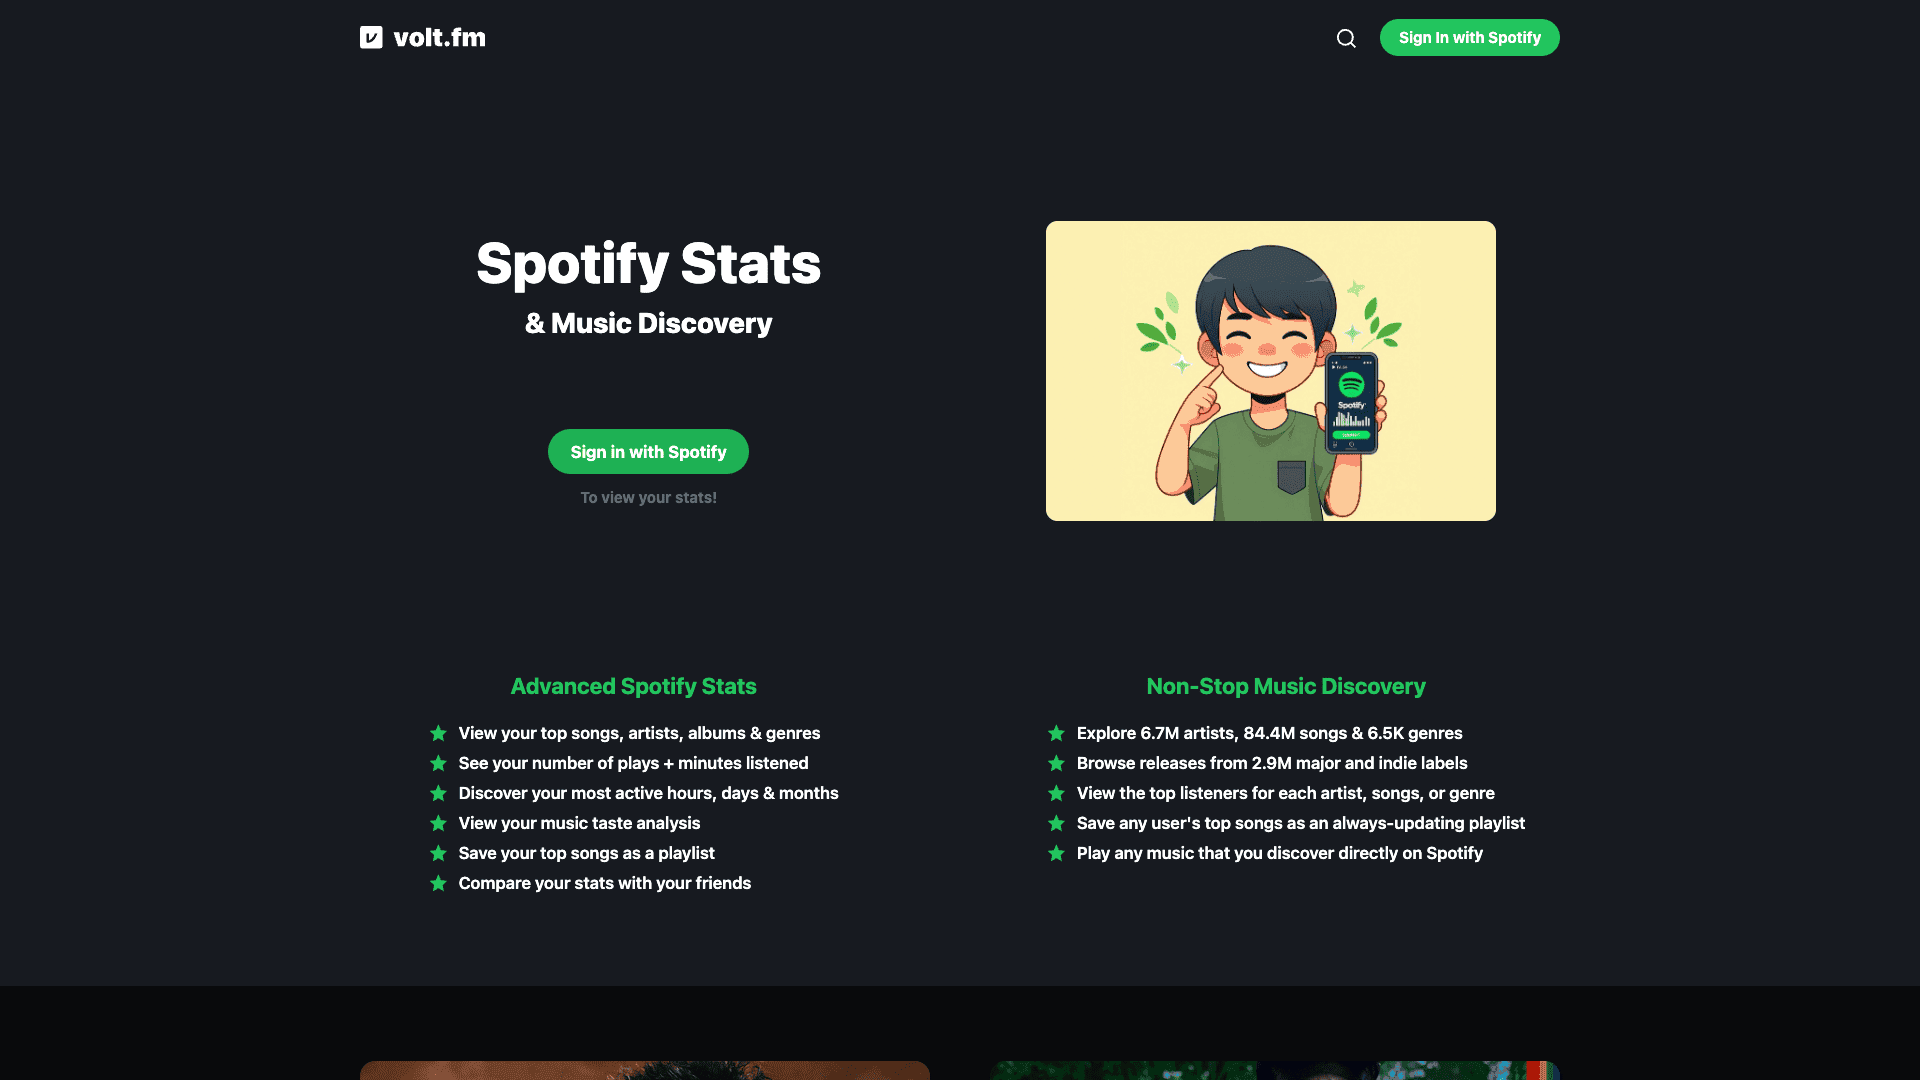Click the hero Sign in with Spotify button
Image resolution: width=1920 pixels, height=1080 pixels.
648,452
